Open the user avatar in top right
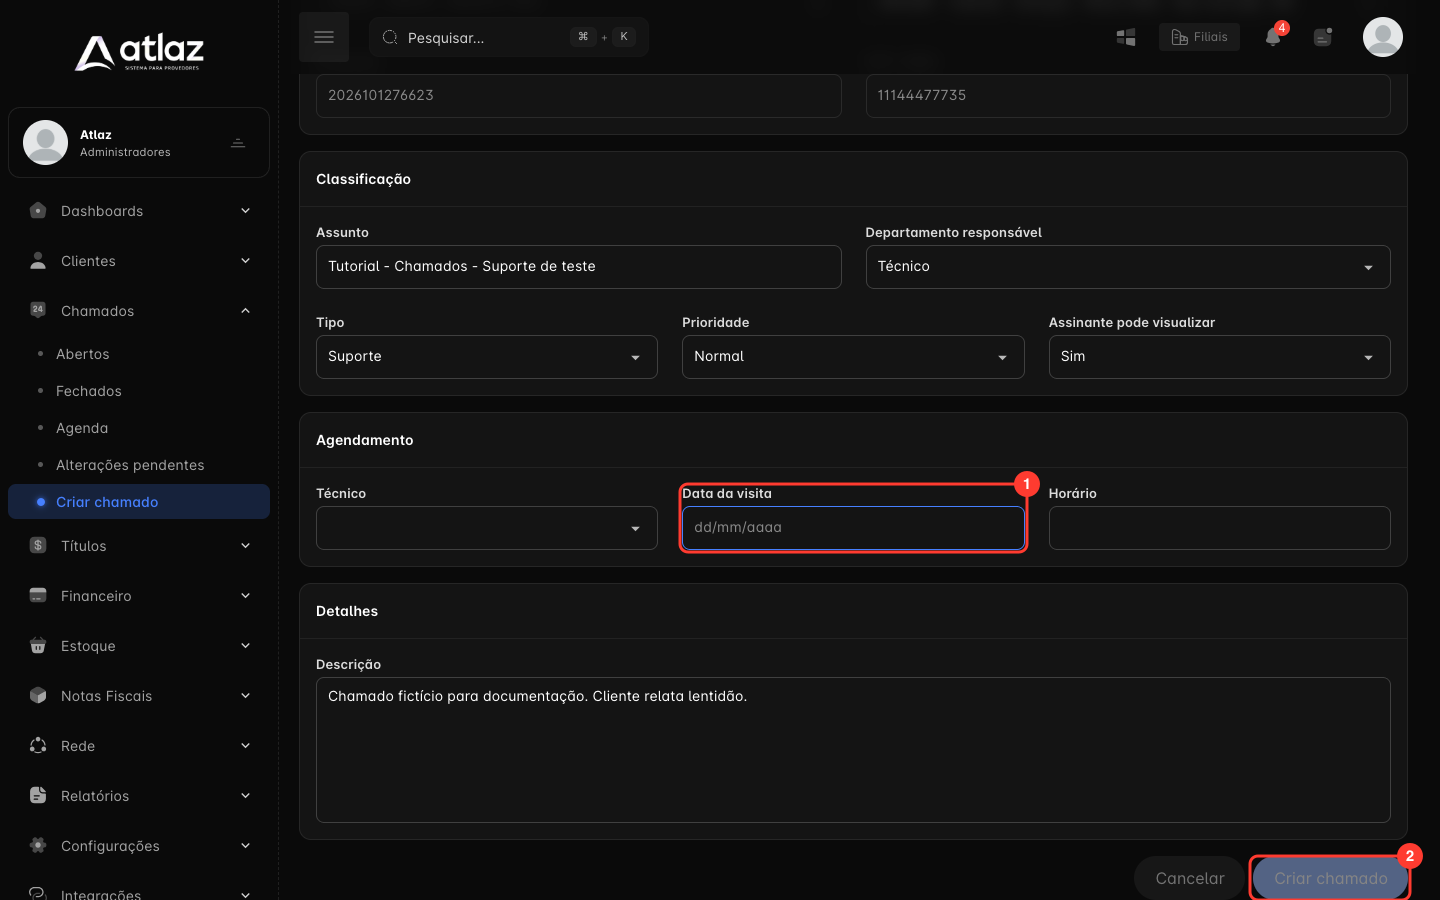Viewport: 1440px width, 900px height. point(1383,37)
